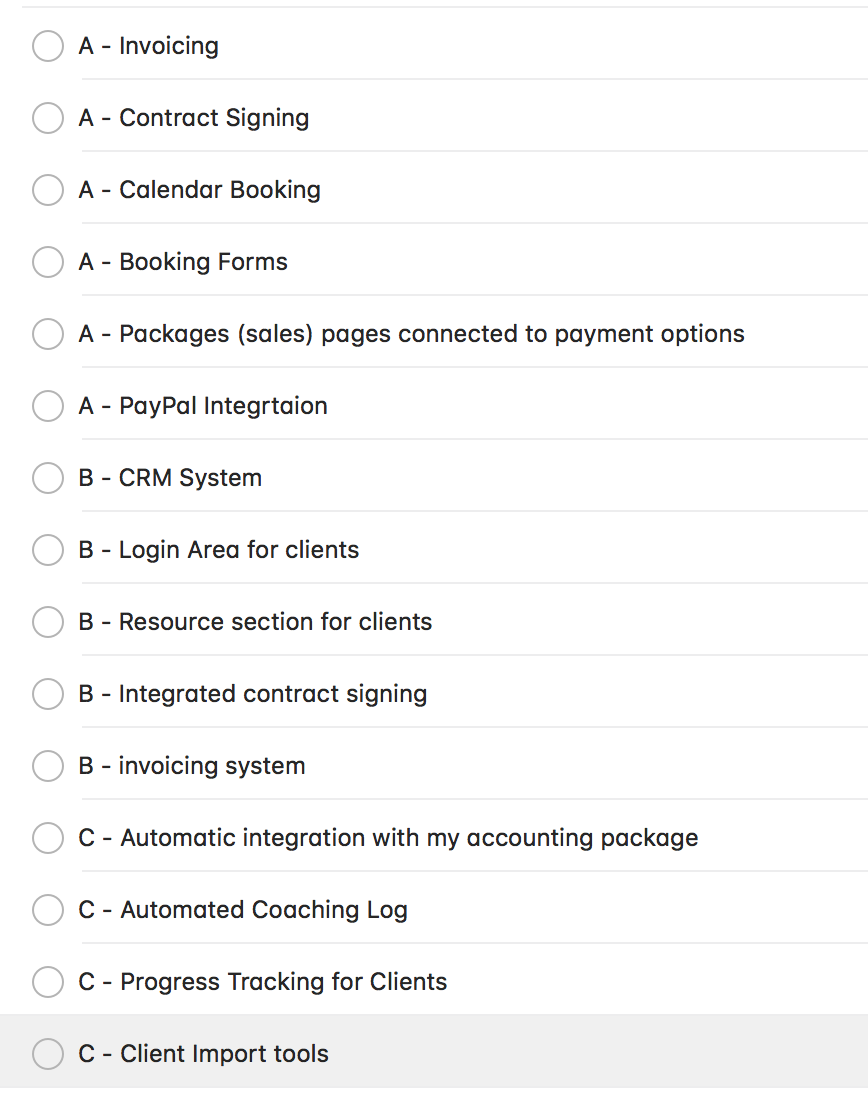This screenshot has width=868, height=1114.
Task: Click 'C - Automated Coaching Log' item text
Action: click(x=243, y=910)
